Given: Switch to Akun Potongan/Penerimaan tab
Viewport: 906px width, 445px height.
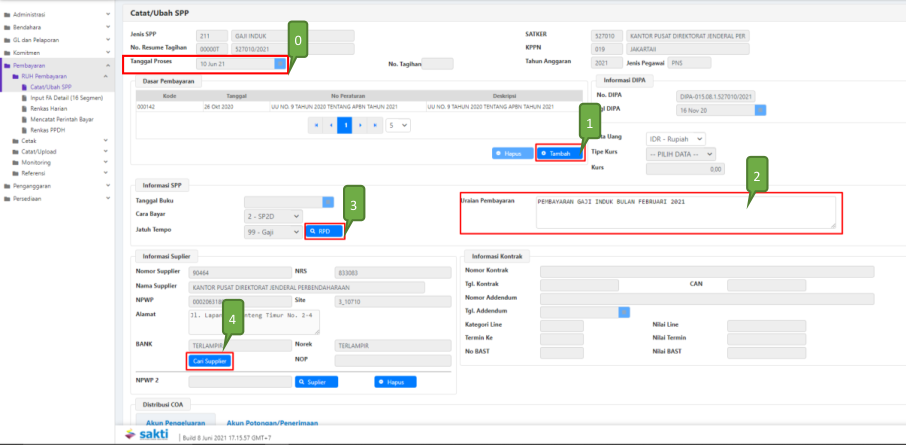Looking at the screenshot, I should pyautogui.click(x=272, y=424).
